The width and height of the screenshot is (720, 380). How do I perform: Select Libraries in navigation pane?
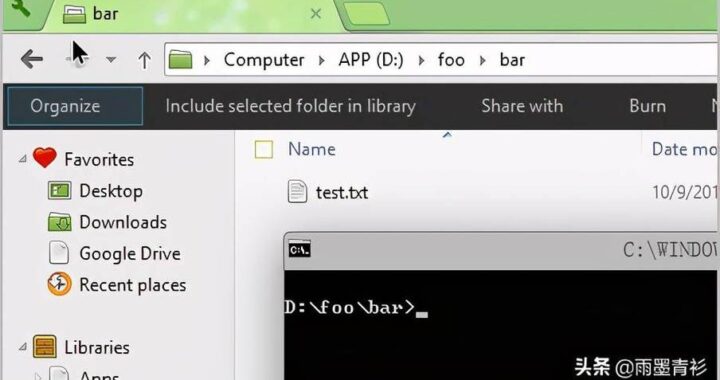(97, 347)
